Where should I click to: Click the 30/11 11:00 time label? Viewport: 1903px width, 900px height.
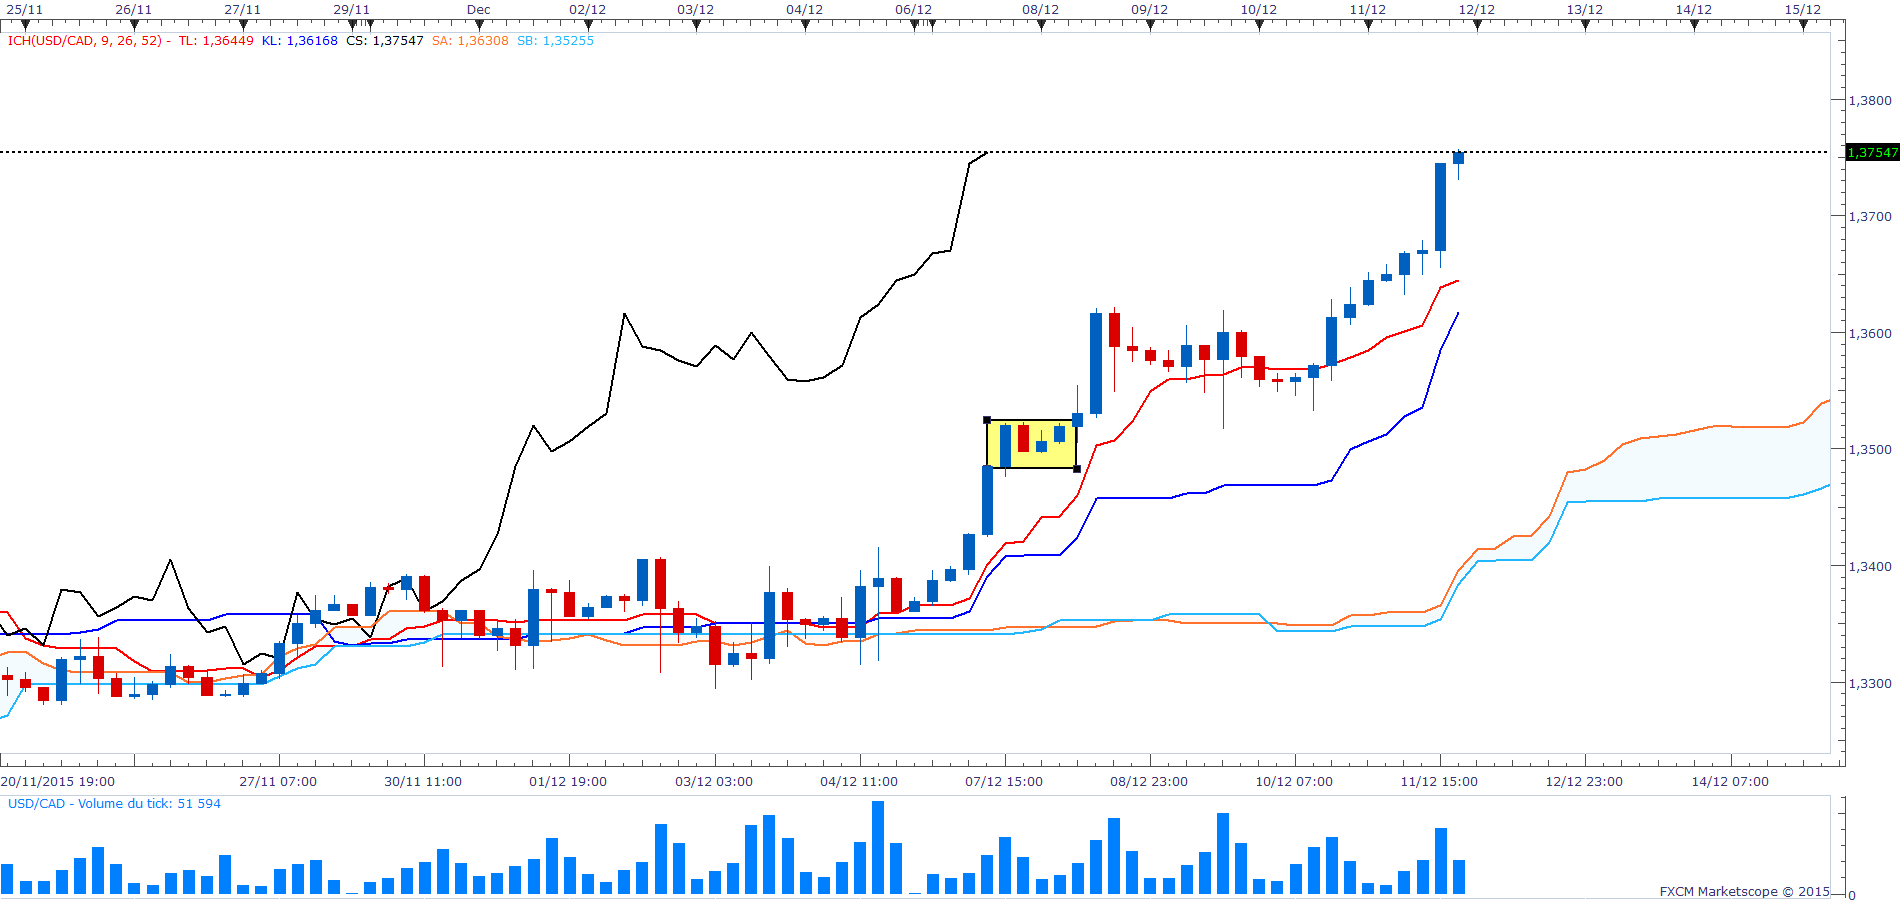pyautogui.click(x=423, y=782)
